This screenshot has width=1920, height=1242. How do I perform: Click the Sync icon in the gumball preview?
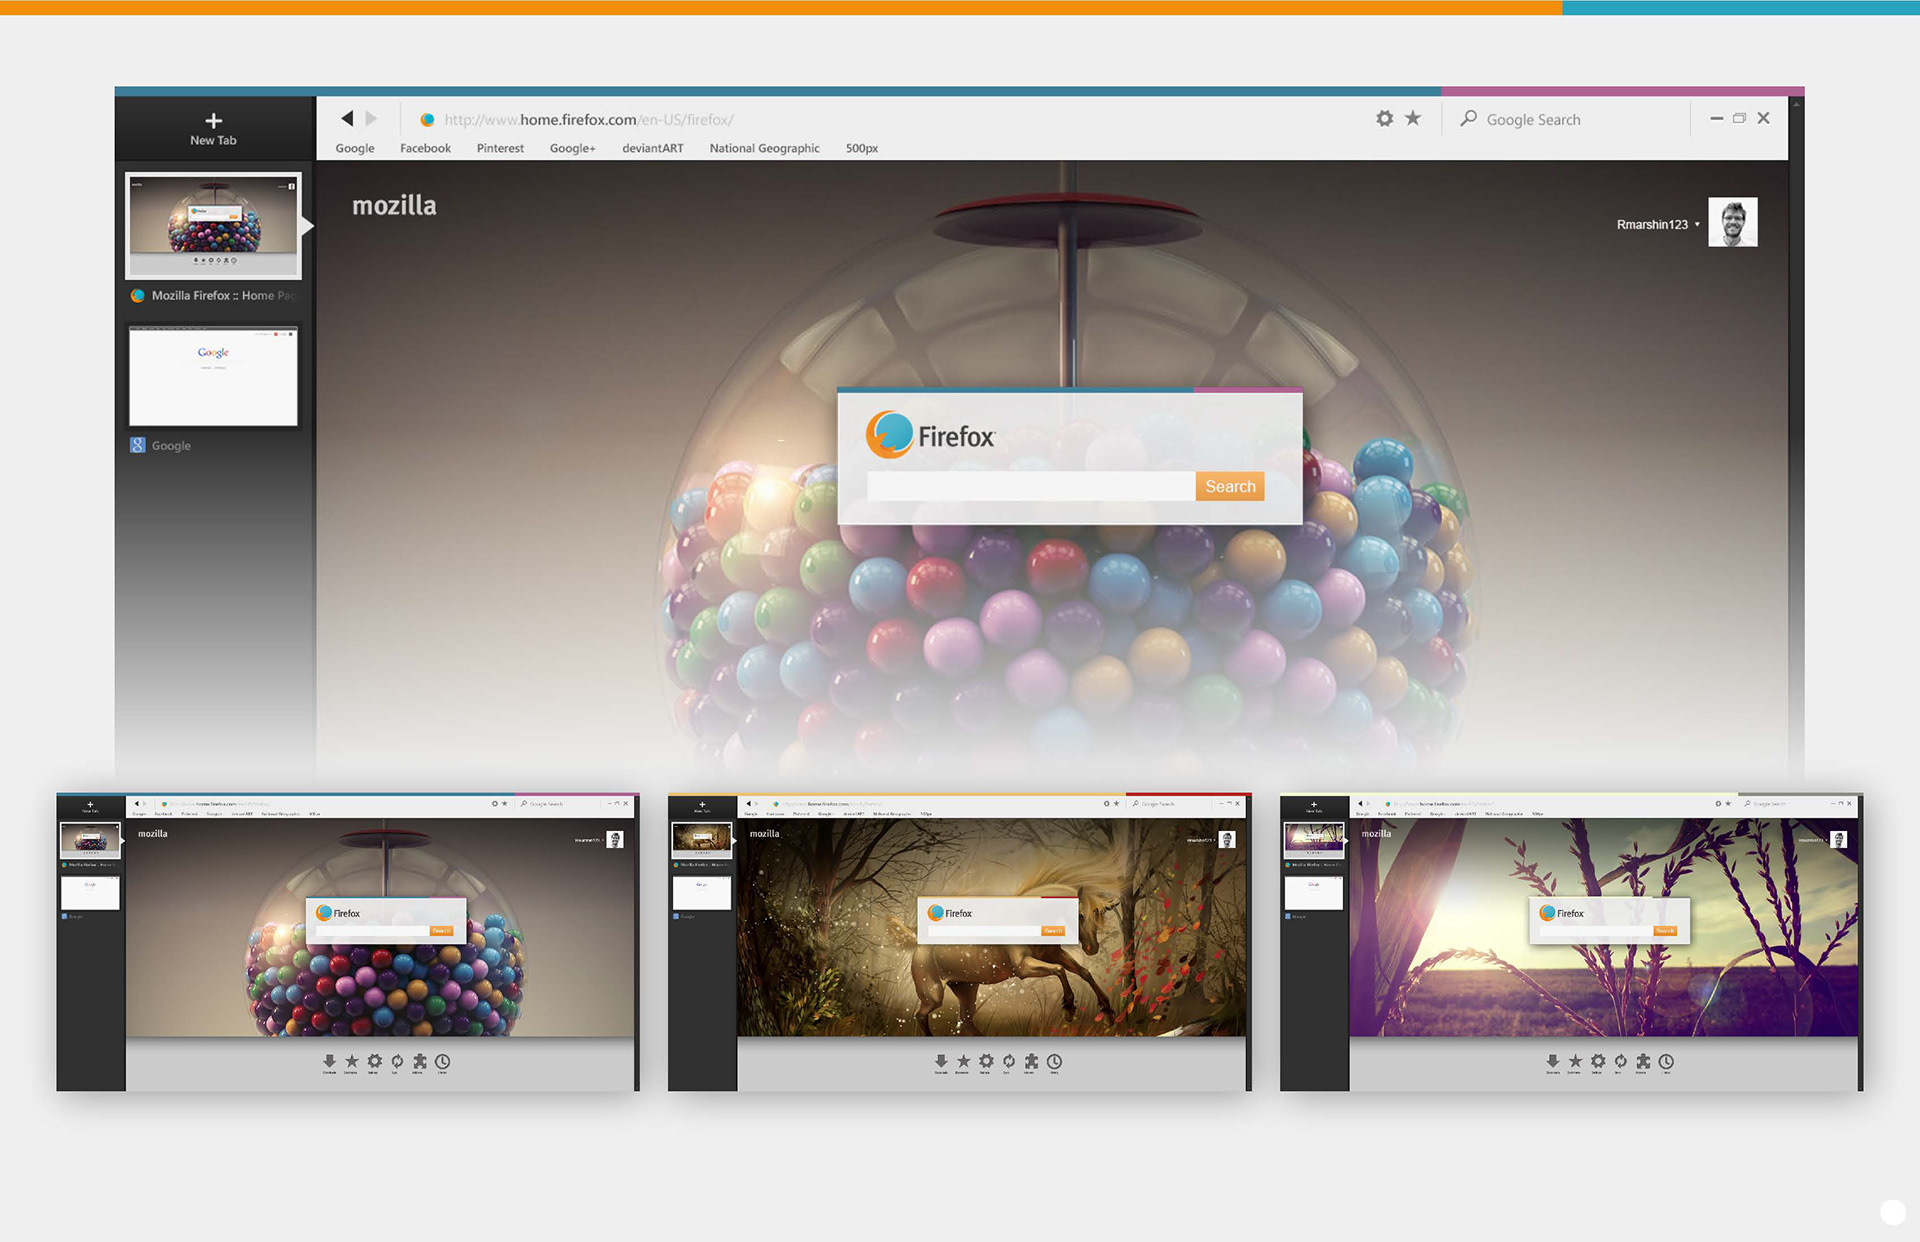point(397,1061)
